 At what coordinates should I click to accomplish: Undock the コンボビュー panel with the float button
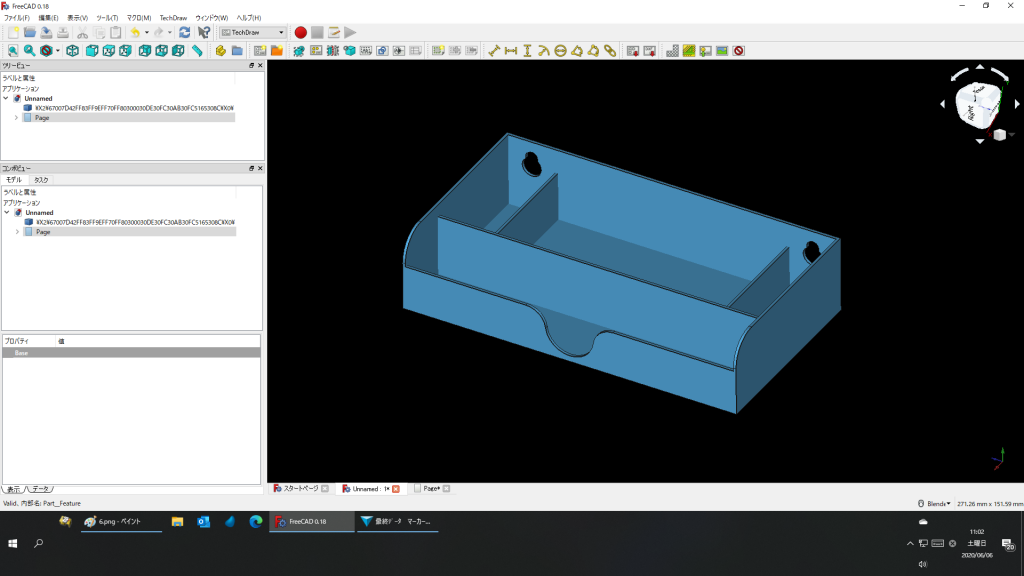point(251,168)
